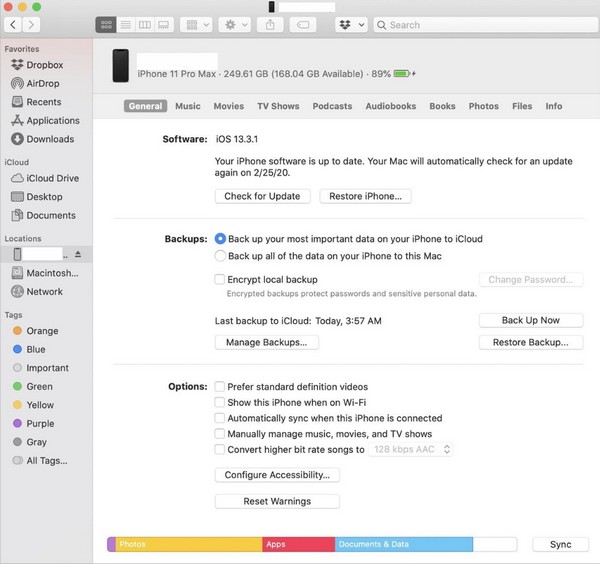Screen dimensions: 600x564
Task: Open Macintosh HD in sidebar
Action: point(45,273)
